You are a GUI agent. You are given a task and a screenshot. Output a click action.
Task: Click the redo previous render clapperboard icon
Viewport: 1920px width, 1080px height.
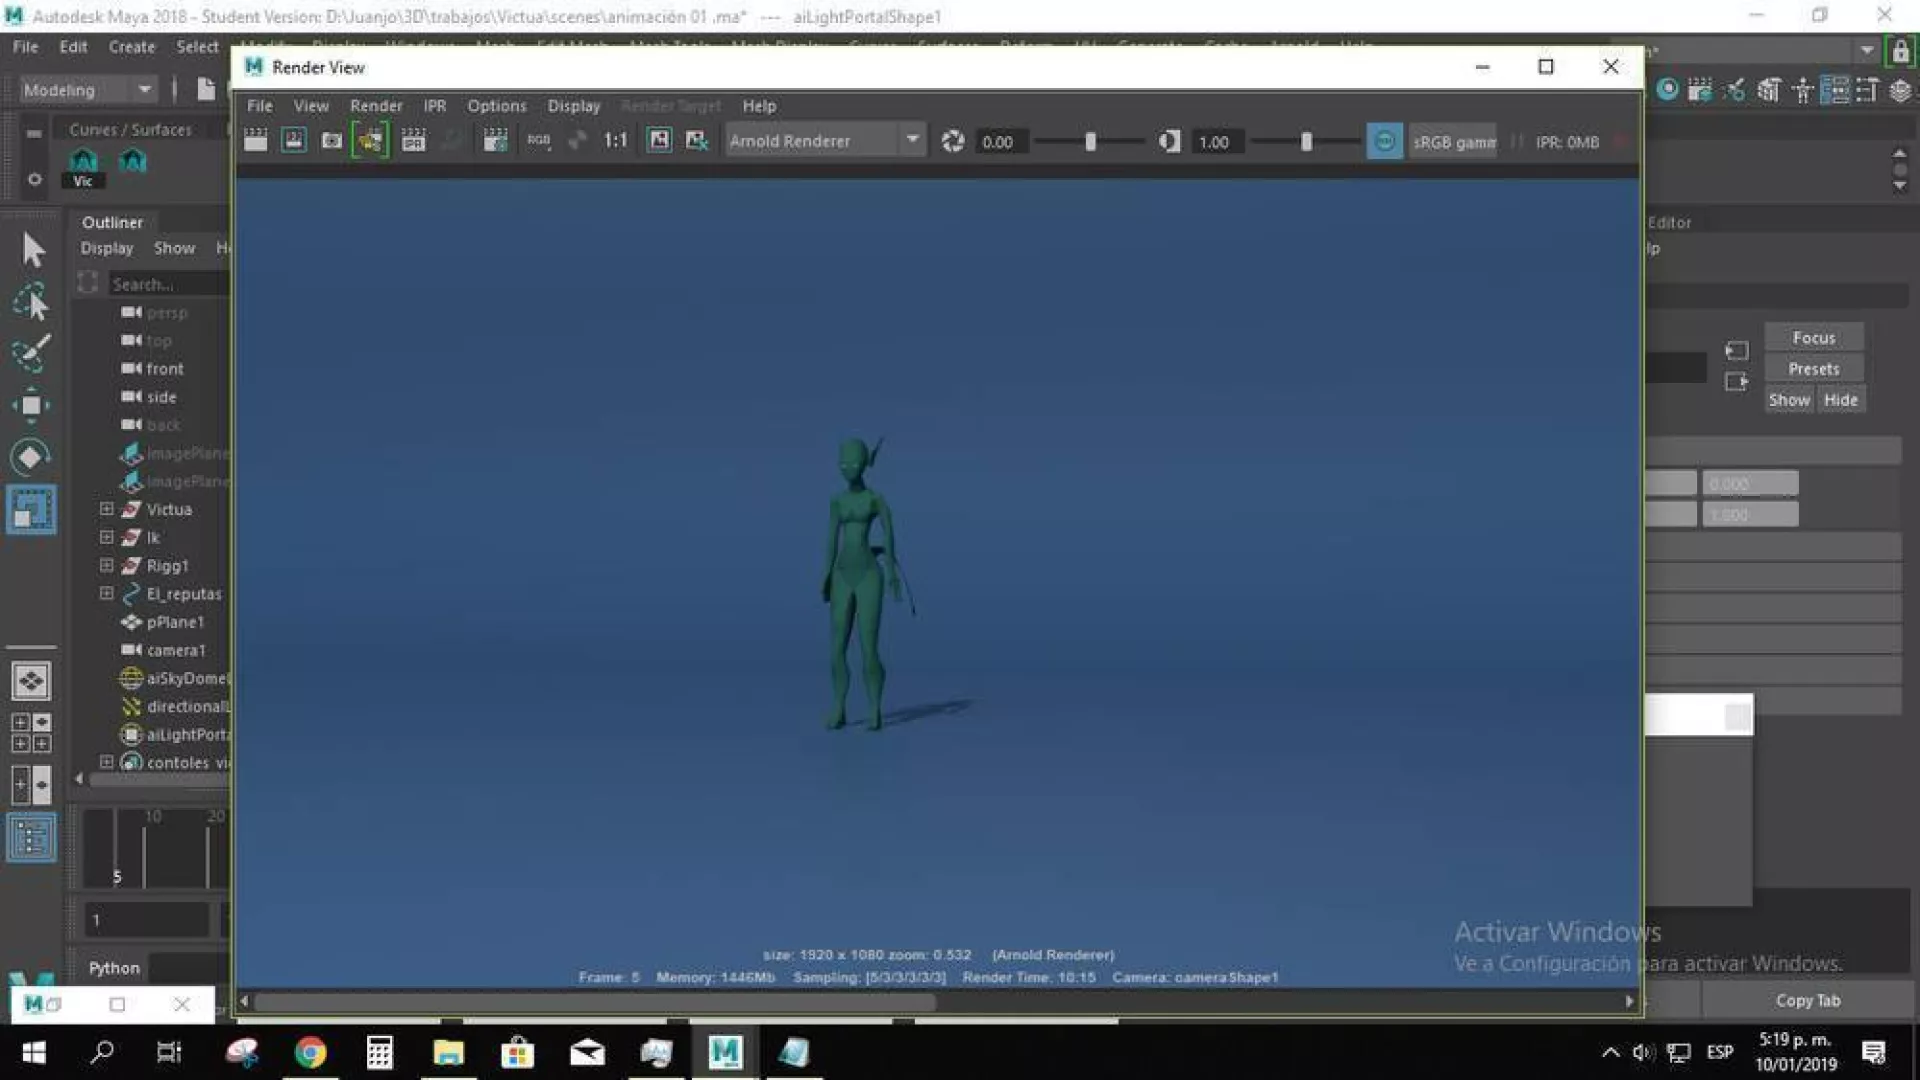coord(256,141)
